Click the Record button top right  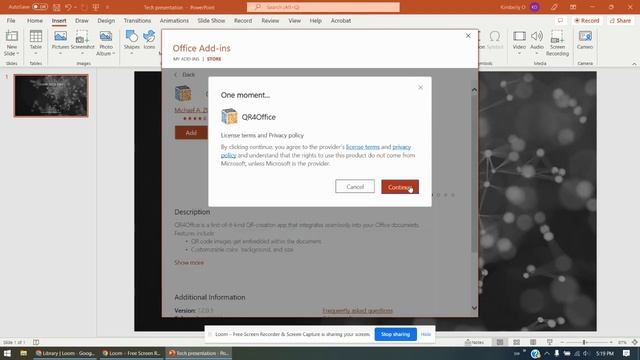pyautogui.click(x=587, y=20)
